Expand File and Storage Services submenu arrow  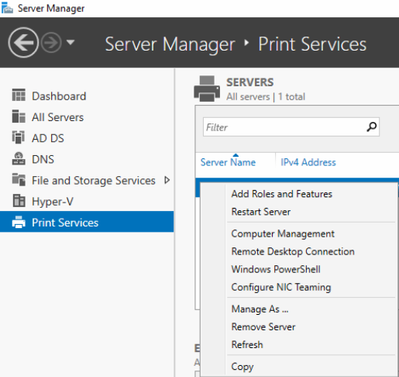tap(167, 180)
